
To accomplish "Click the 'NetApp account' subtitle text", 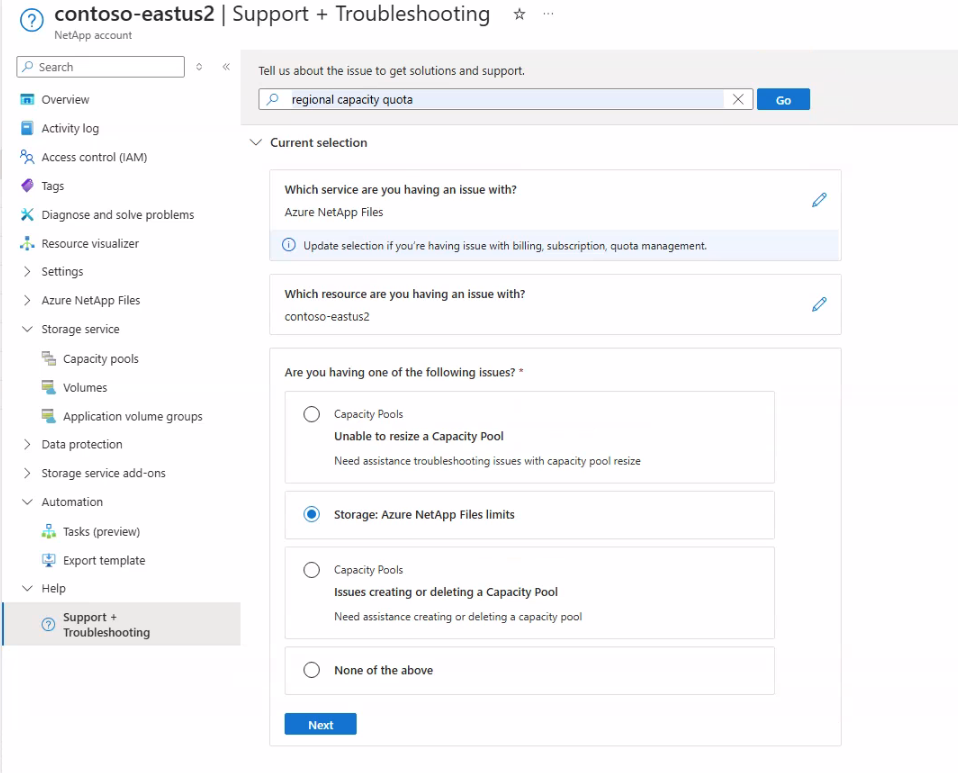I will coord(93,35).
